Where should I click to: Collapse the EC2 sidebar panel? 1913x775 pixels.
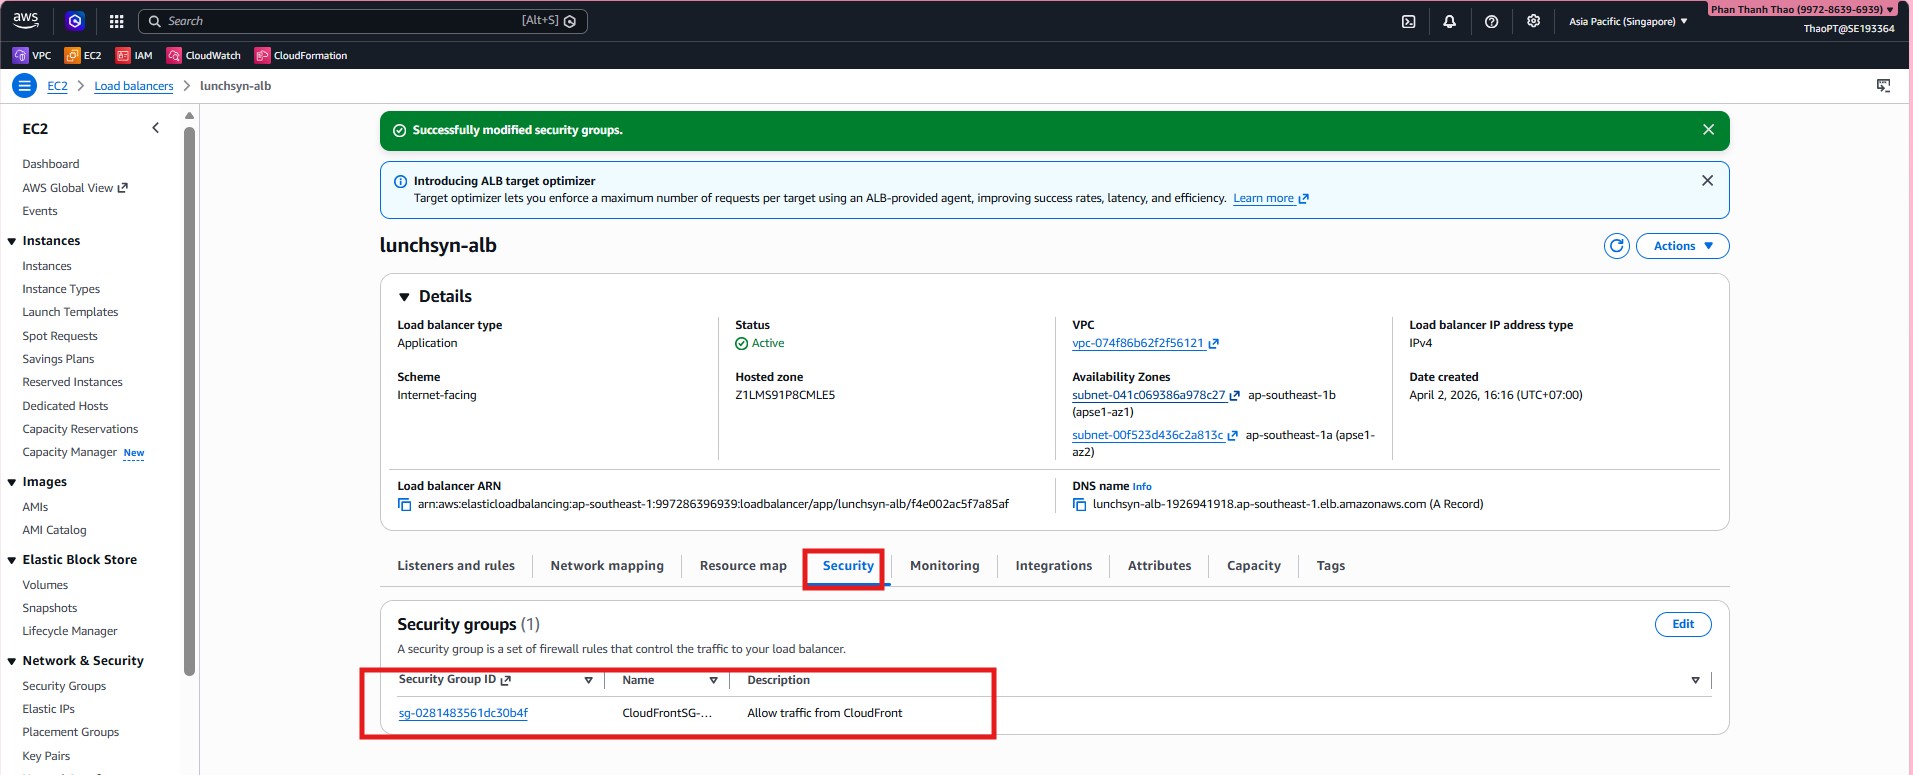155,128
